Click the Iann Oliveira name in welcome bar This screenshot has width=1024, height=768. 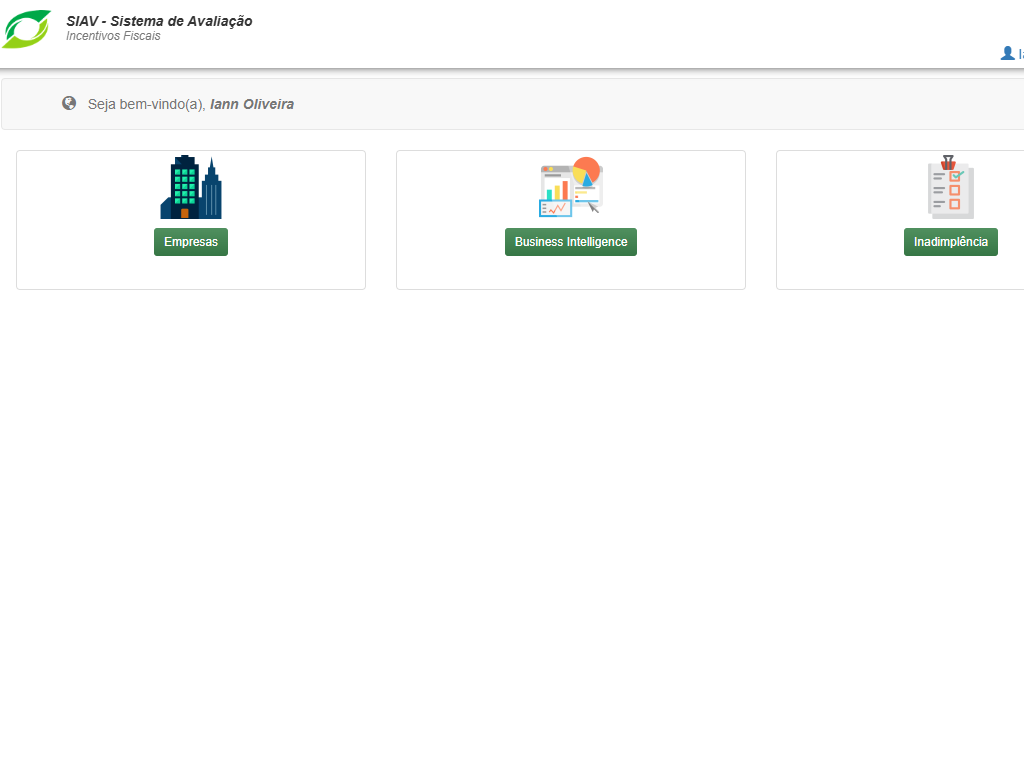[252, 104]
